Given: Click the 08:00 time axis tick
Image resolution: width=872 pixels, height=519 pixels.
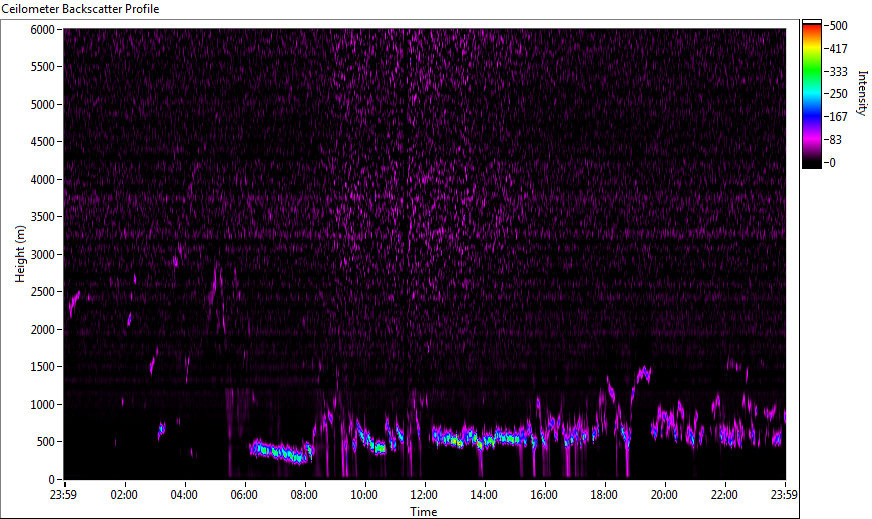Looking at the screenshot, I should [x=304, y=495].
